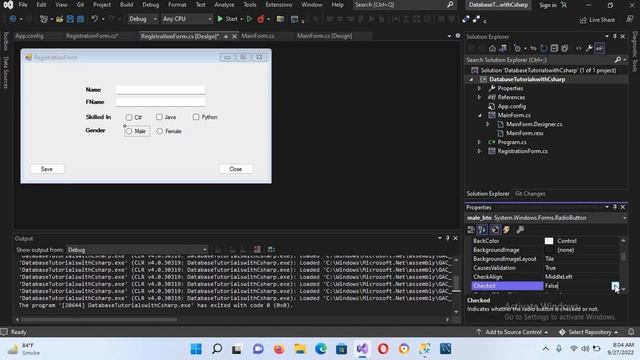Open the Debug menu
The width and height of the screenshot is (640, 360).
point(151,5)
